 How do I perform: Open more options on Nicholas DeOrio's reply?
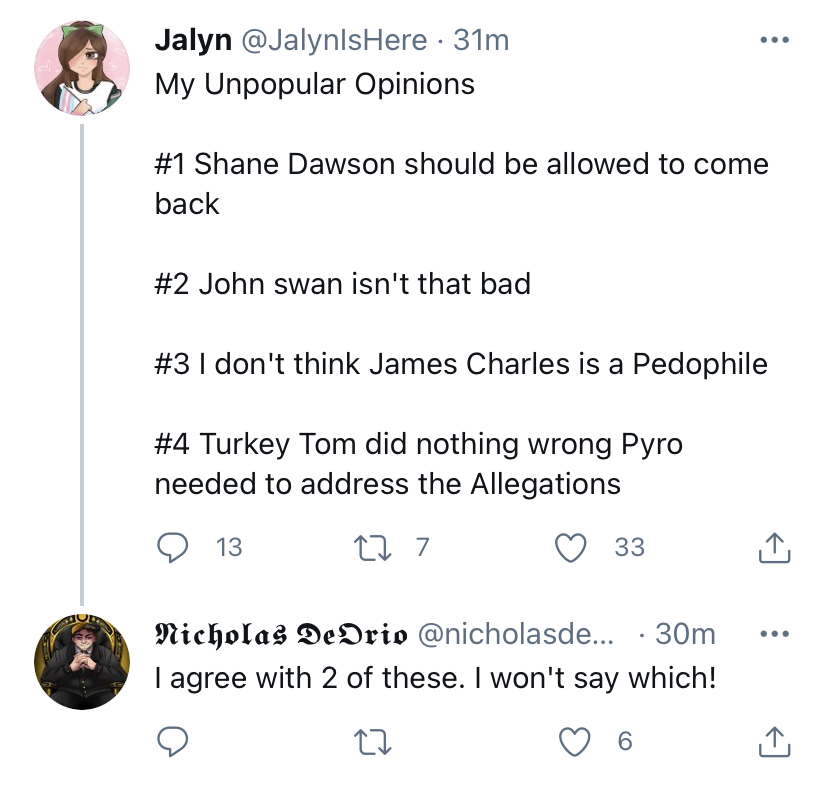pyautogui.click(x=775, y=633)
